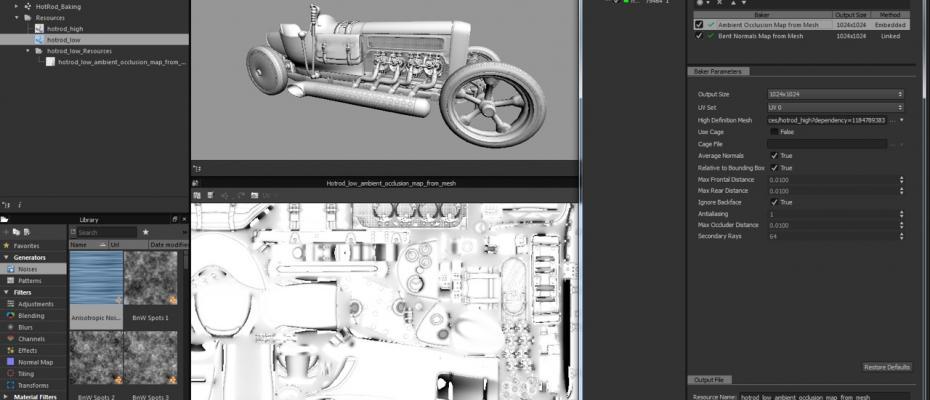This screenshot has width=930, height=400.
Task: Open High Definition Mesh dropdown arrow
Action: [x=902, y=120]
